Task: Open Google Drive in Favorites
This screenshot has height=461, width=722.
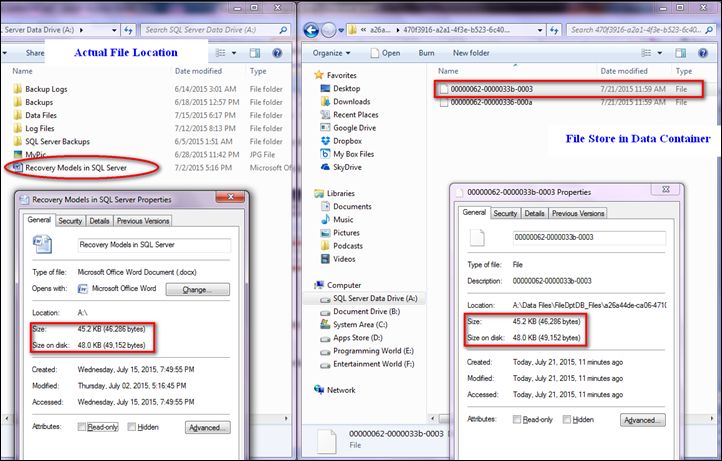Action: pyautogui.click(x=354, y=128)
